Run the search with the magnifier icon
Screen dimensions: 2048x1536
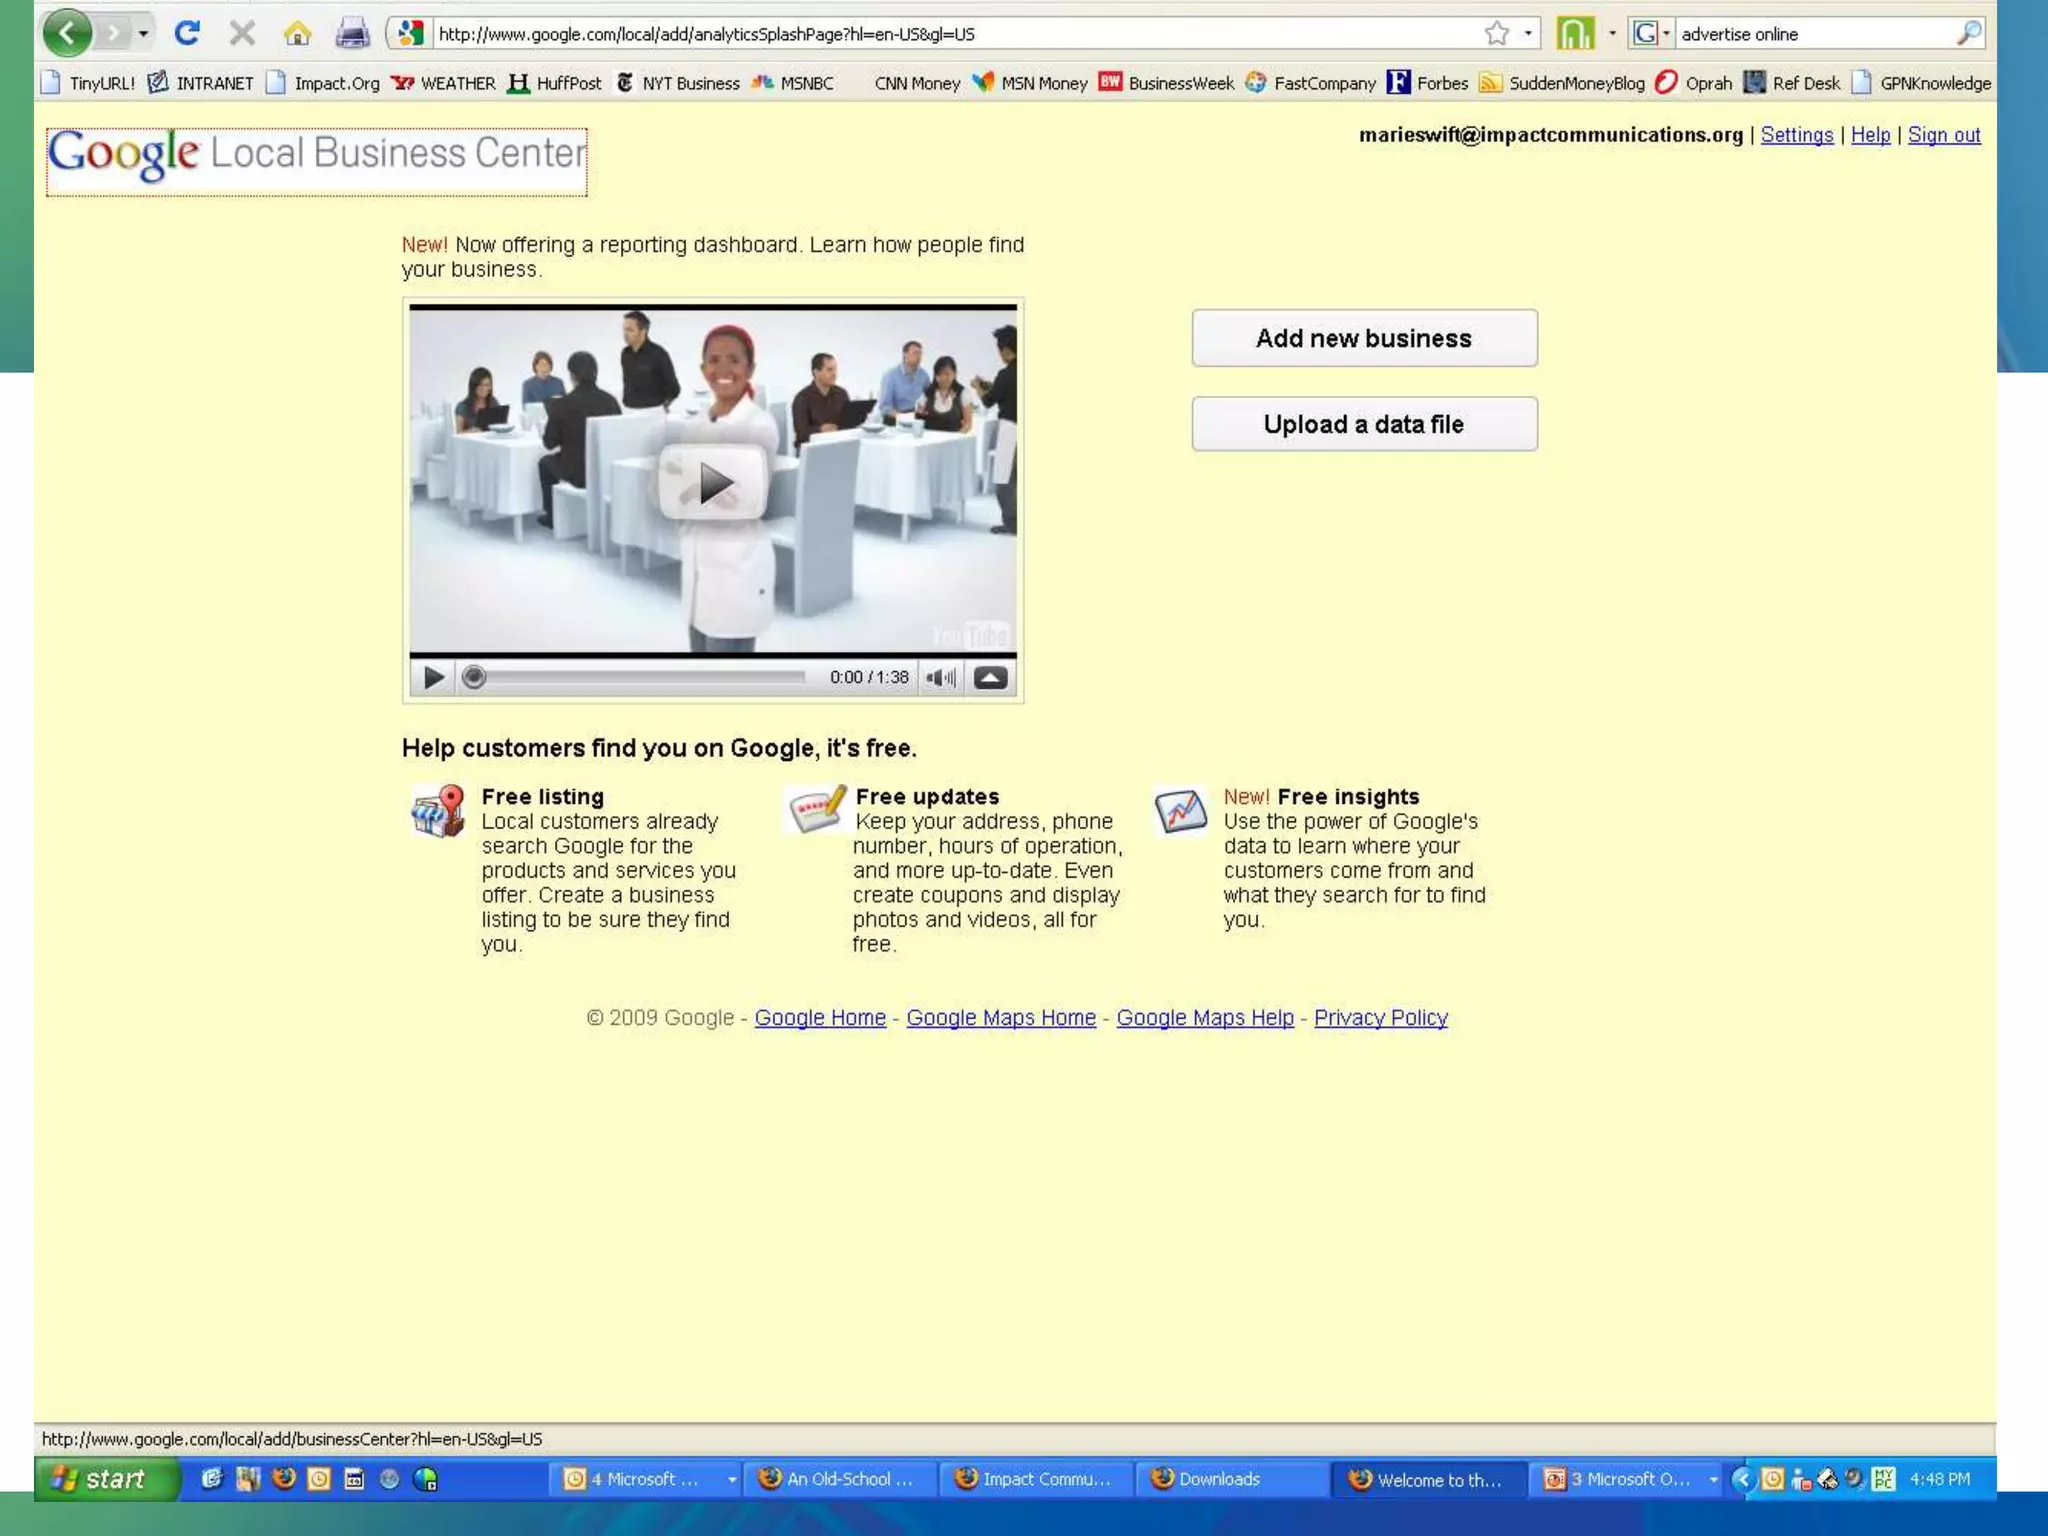pyautogui.click(x=1968, y=34)
